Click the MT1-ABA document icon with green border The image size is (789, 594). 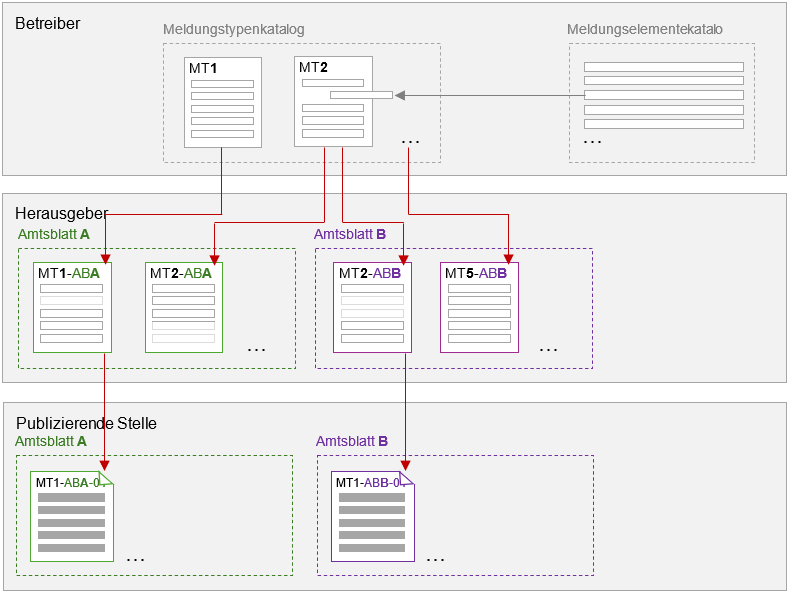pos(72,307)
